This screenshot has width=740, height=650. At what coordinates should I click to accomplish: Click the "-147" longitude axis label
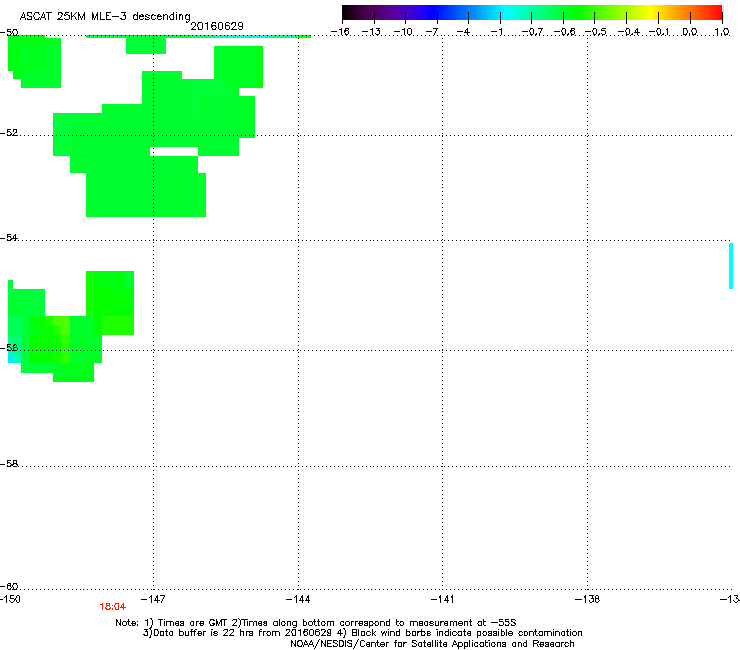tap(153, 599)
